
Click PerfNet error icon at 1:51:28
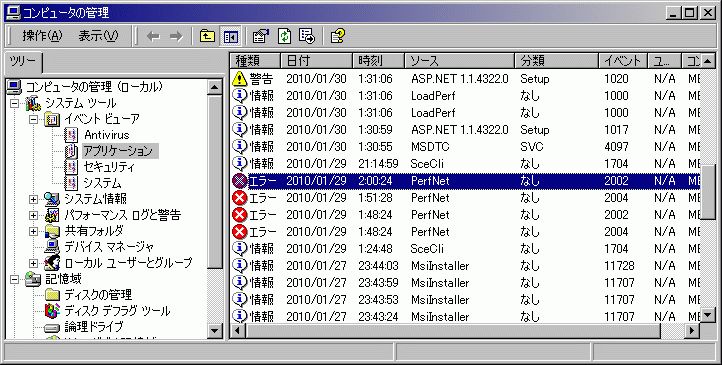(x=240, y=198)
